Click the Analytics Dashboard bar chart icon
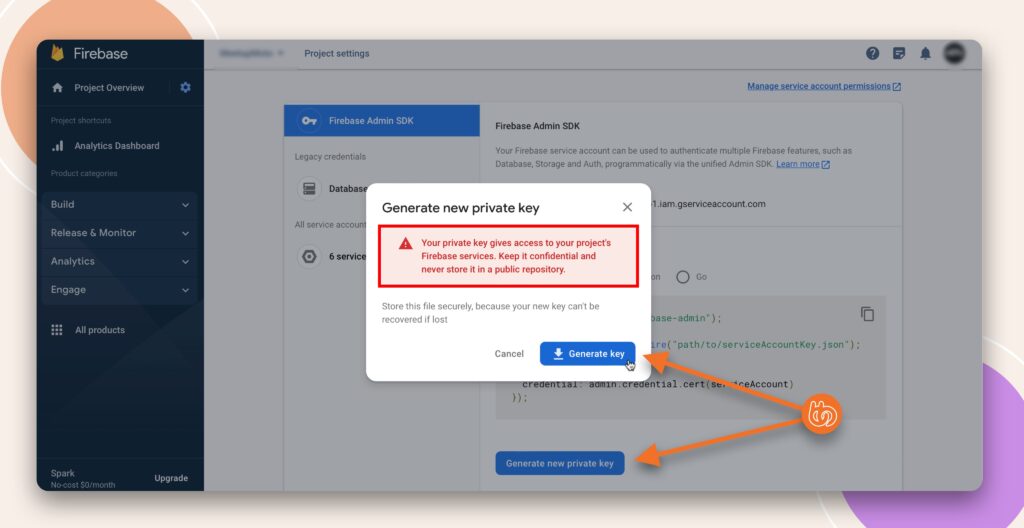Image resolution: width=1024 pixels, height=528 pixels. [x=58, y=146]
